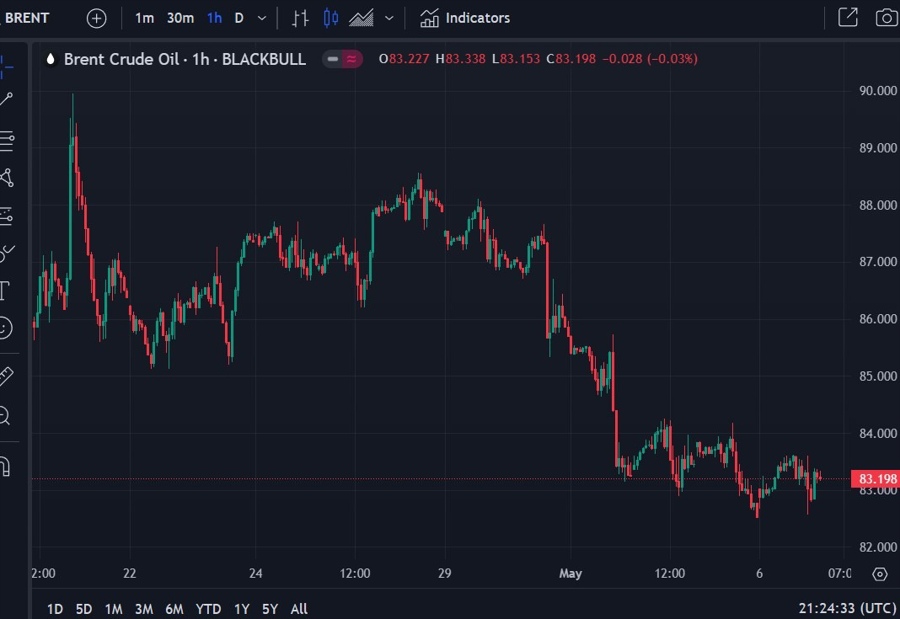The height and width of the screenshot is (619, 900).
Task: Click the oil drop symbol logo
Action: [51, 59]
